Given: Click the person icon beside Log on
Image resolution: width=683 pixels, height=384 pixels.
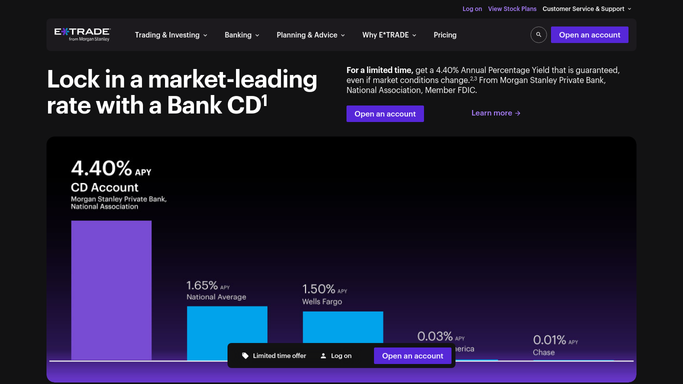Looking at the screenshot, I should click(x=323, y=356).
